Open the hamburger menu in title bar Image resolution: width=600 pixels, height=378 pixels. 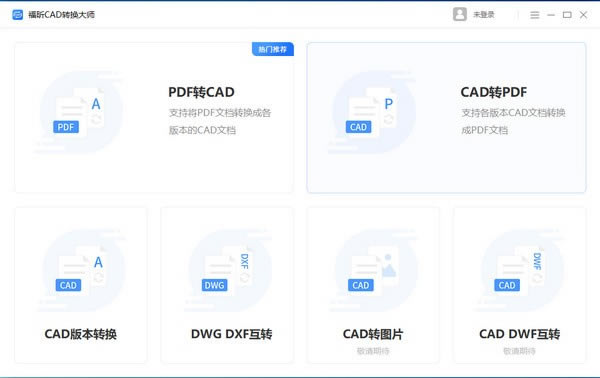tap(535, 15)
